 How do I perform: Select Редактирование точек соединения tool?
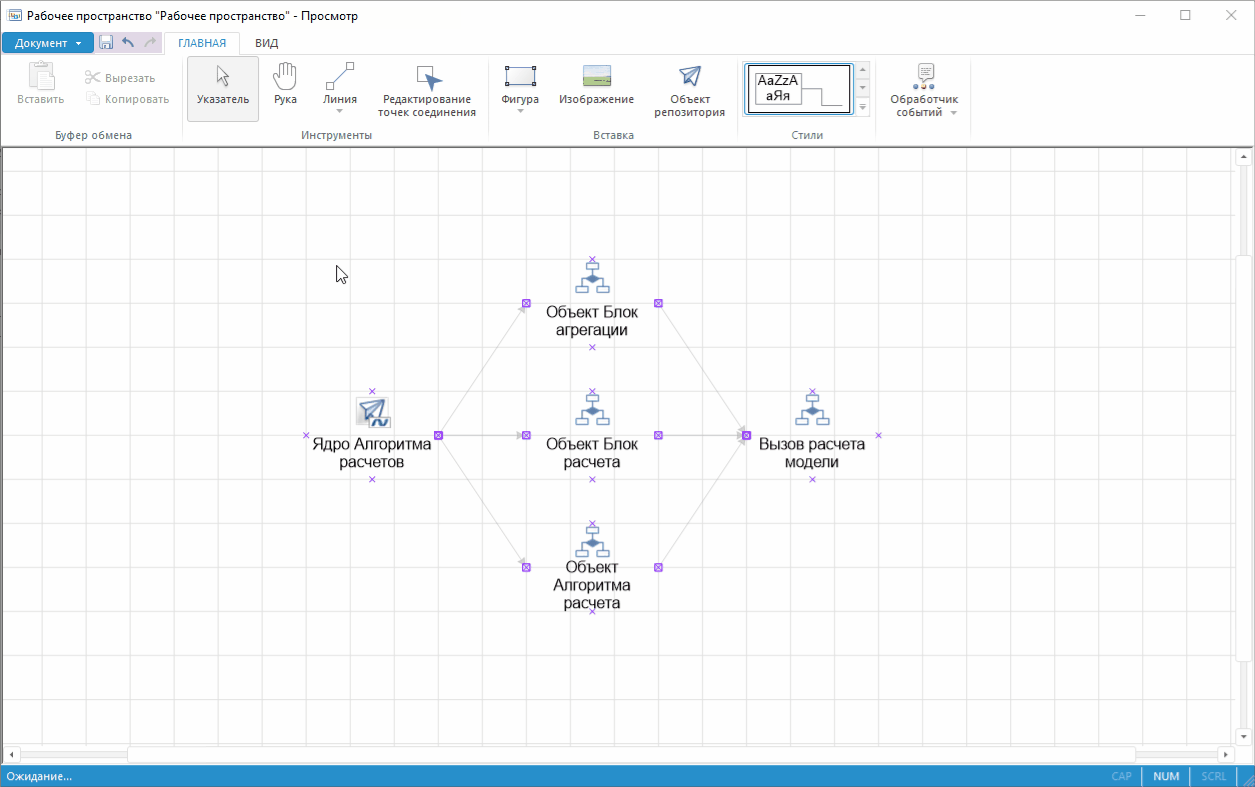click(x=427, y=90)
